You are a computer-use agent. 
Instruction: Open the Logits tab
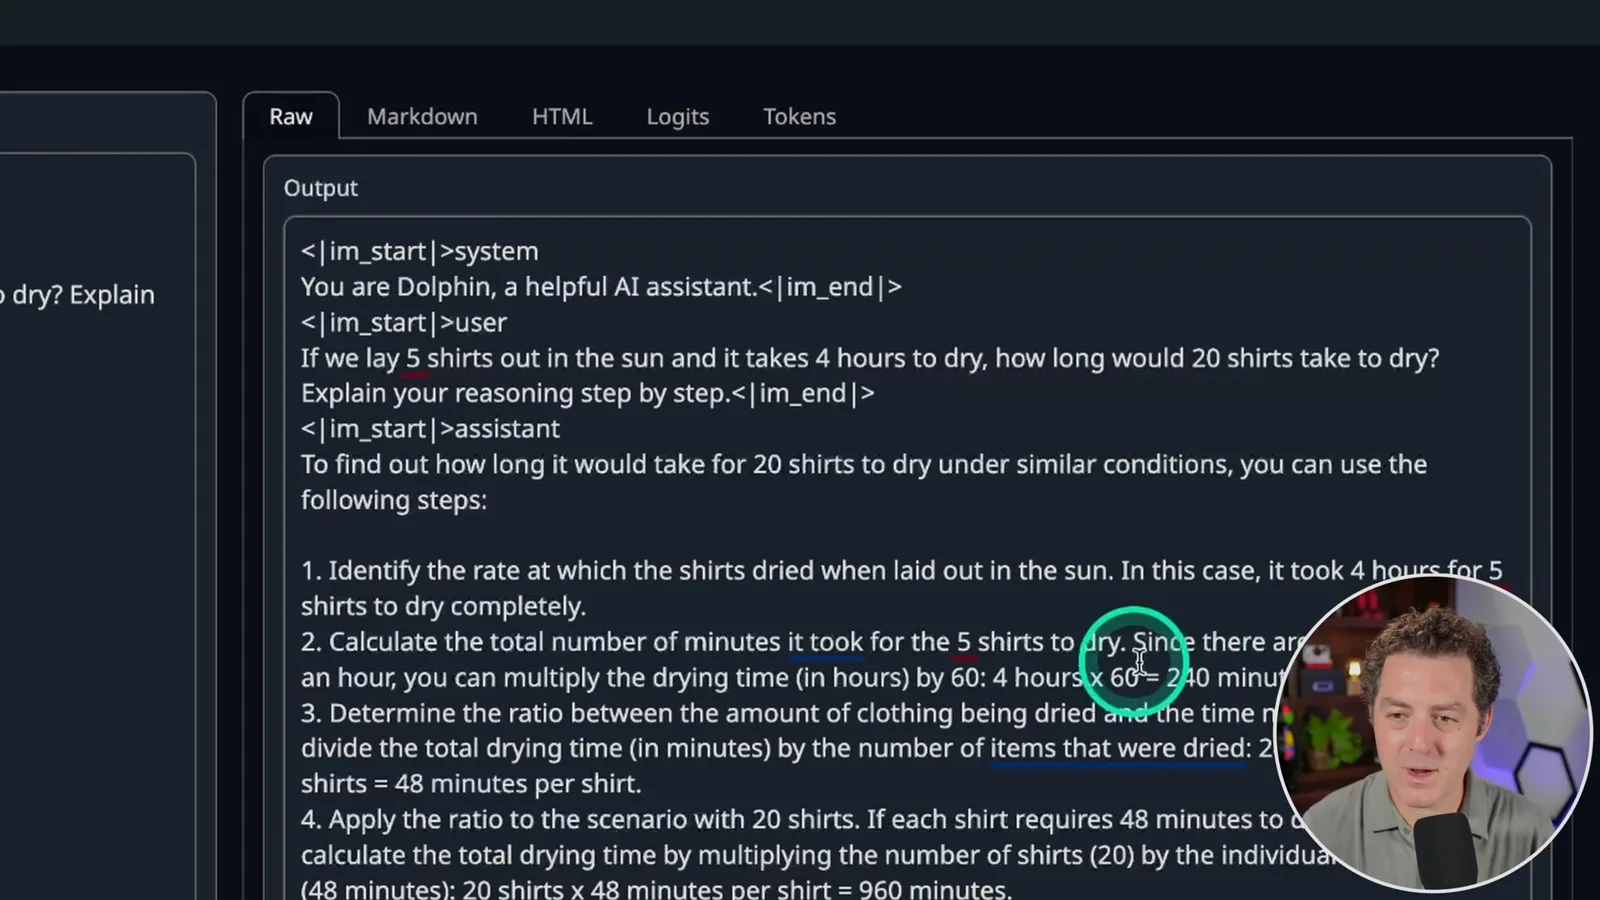tap(677, 116)
